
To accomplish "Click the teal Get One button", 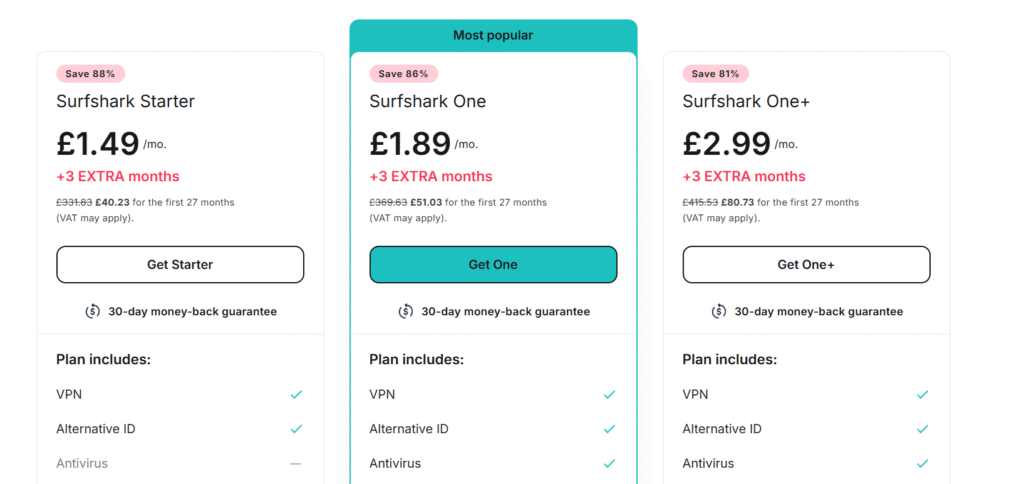I will pos(493,265).
